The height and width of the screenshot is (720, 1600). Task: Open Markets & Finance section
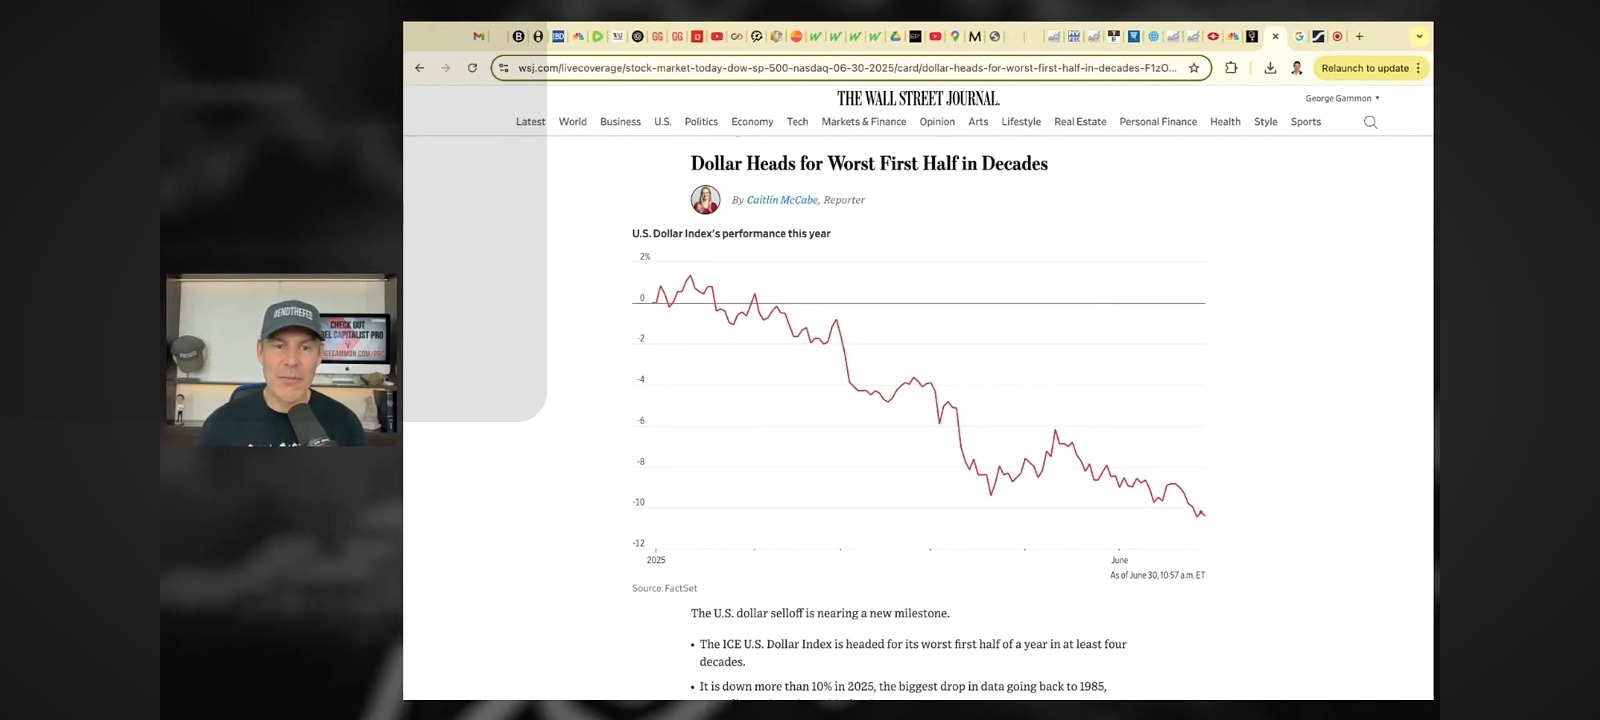[864, 122]
